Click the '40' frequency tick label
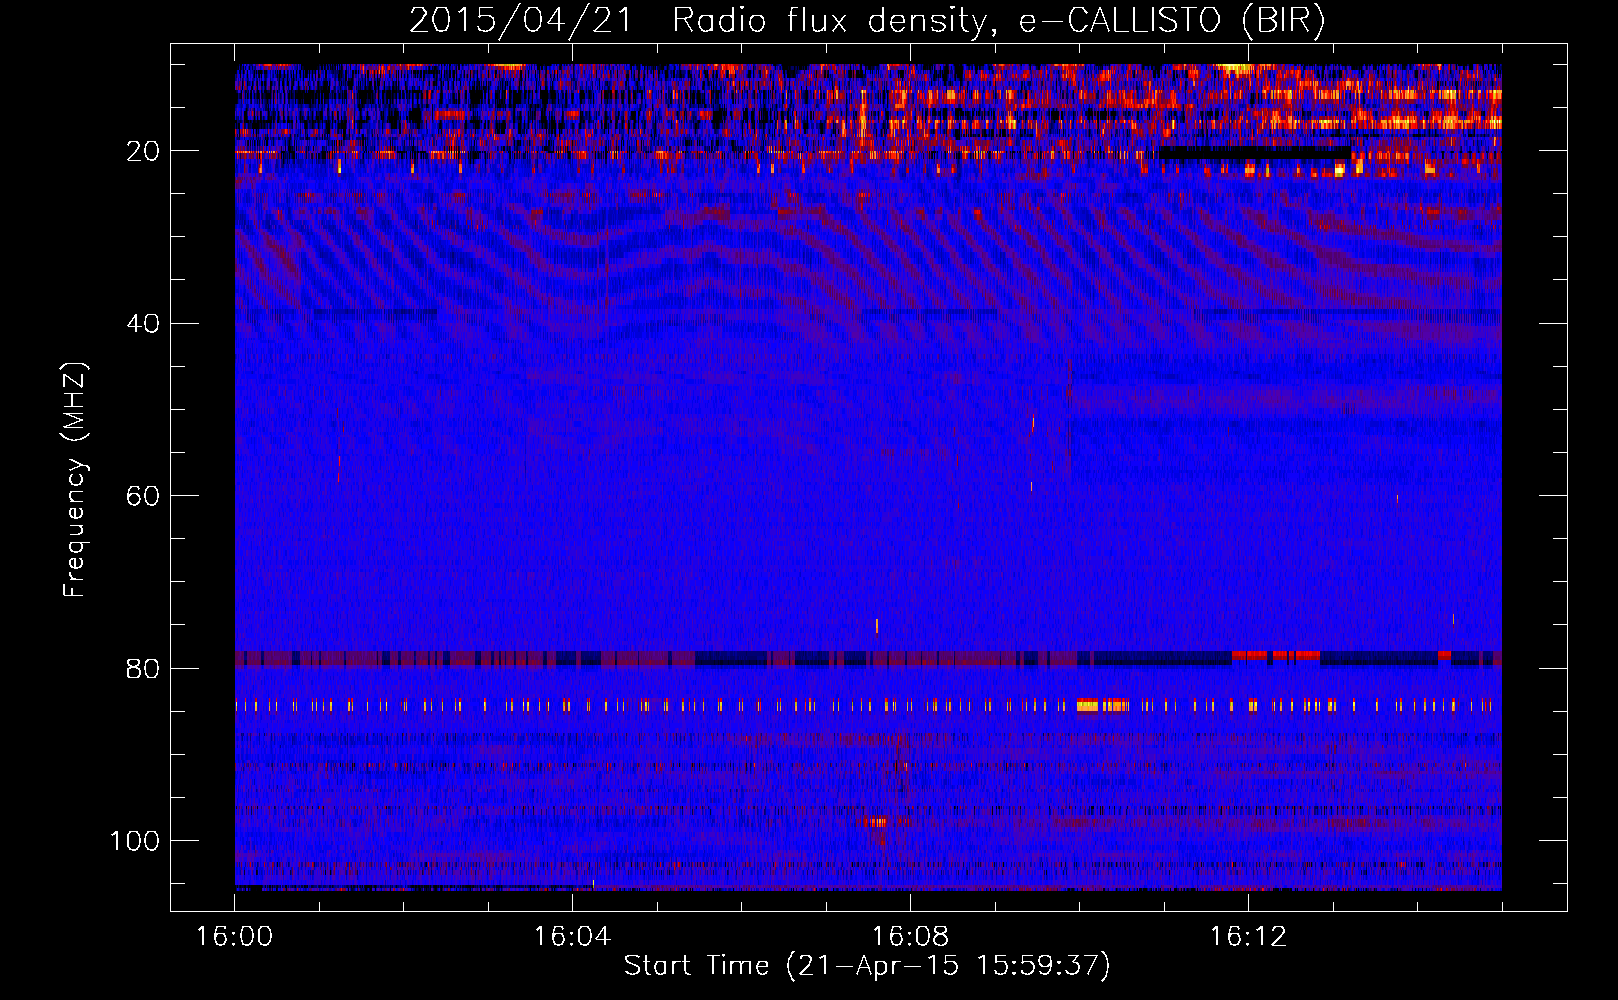Image resolution: width=1618 pixels, height=1000 pixels. point(144,324)
